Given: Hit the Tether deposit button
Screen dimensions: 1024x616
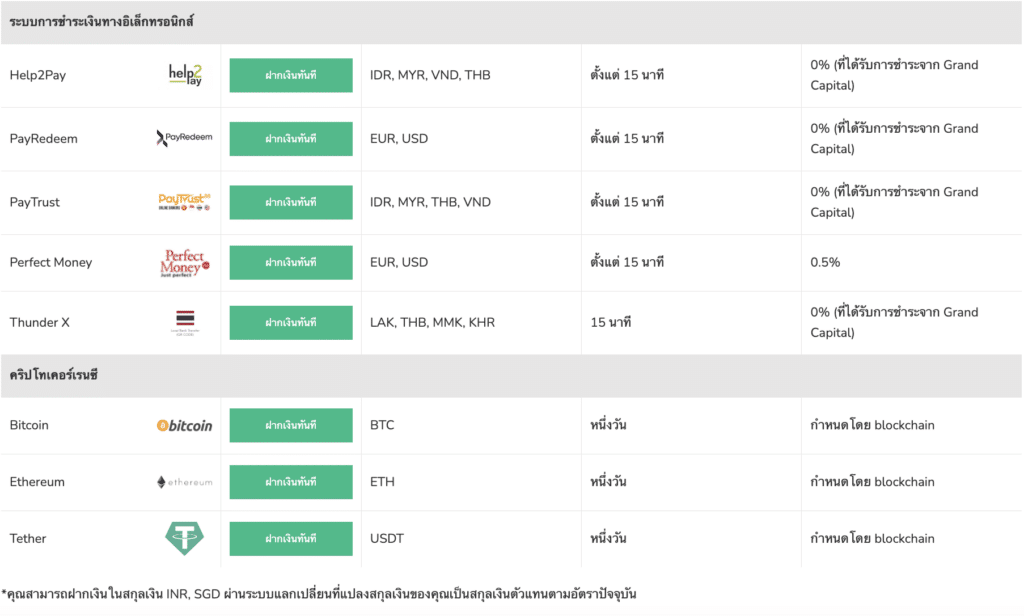Looking at the screenshot, I should point(291,538).
